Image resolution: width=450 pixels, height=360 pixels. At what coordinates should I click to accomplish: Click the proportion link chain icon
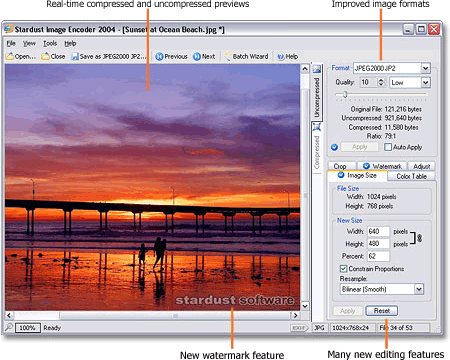(x=419, y=238)
